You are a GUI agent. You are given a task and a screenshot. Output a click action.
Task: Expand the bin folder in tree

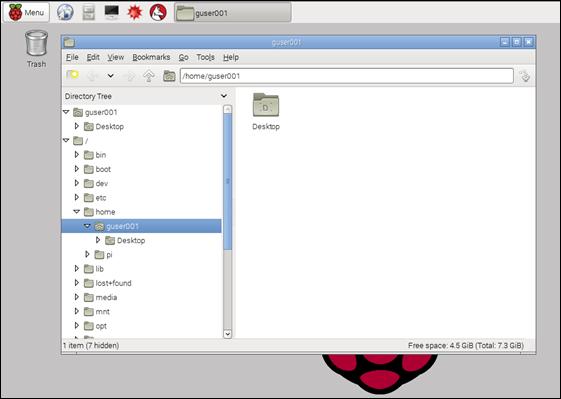[x=77, y=155]
